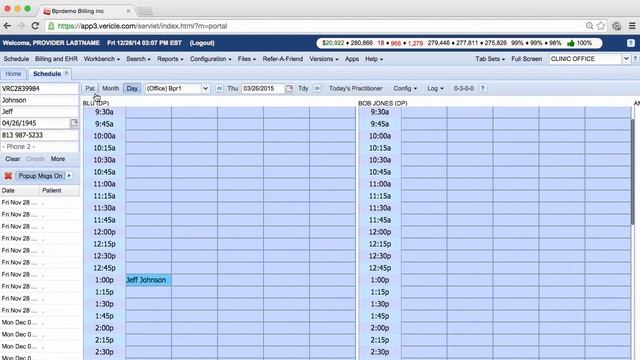Click the red X icon by Popup Msgs

(x=8, y=176)
